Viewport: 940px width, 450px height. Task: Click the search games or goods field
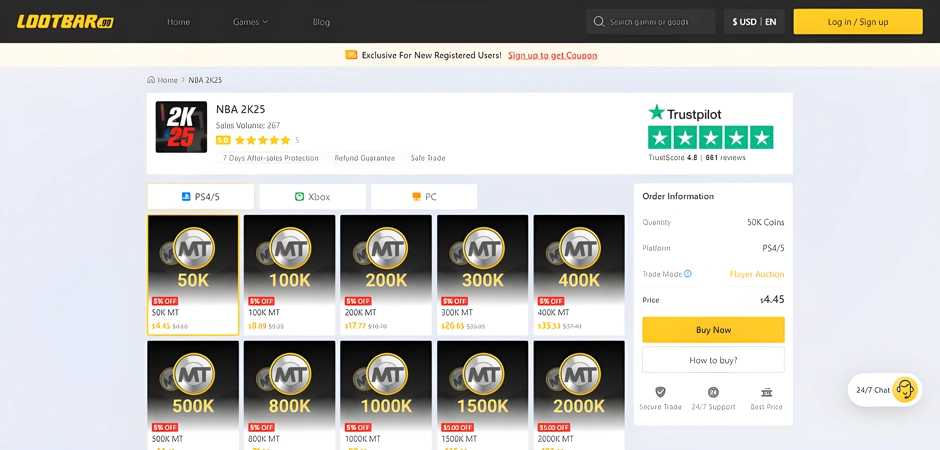tap(650, 22)
